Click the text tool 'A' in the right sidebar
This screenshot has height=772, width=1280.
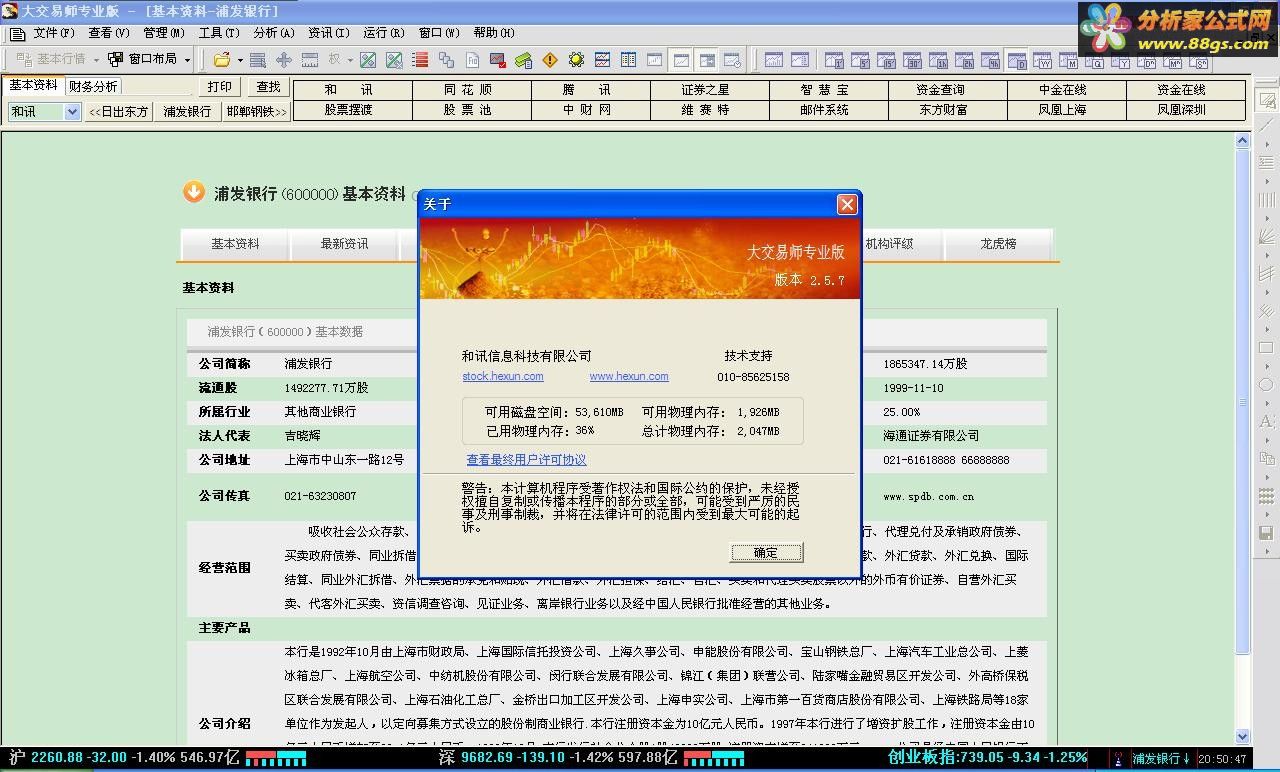click(x=1266, y=421)
